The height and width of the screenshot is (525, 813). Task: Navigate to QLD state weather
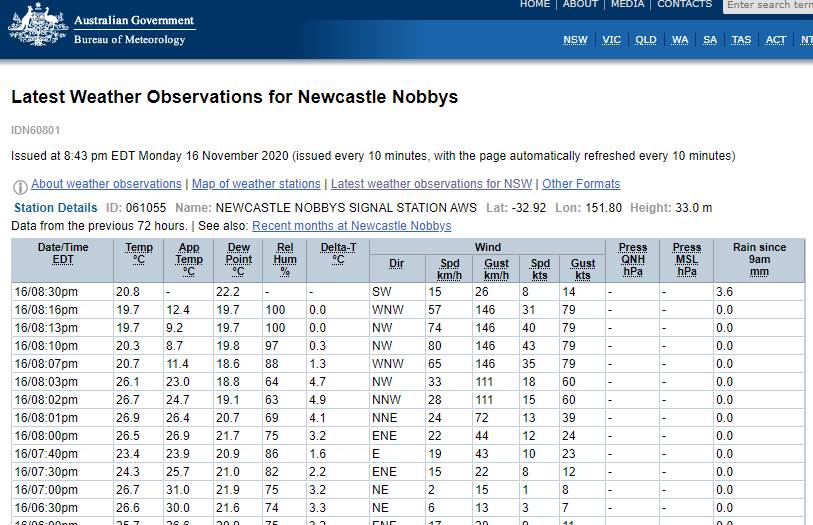[646, 40]
